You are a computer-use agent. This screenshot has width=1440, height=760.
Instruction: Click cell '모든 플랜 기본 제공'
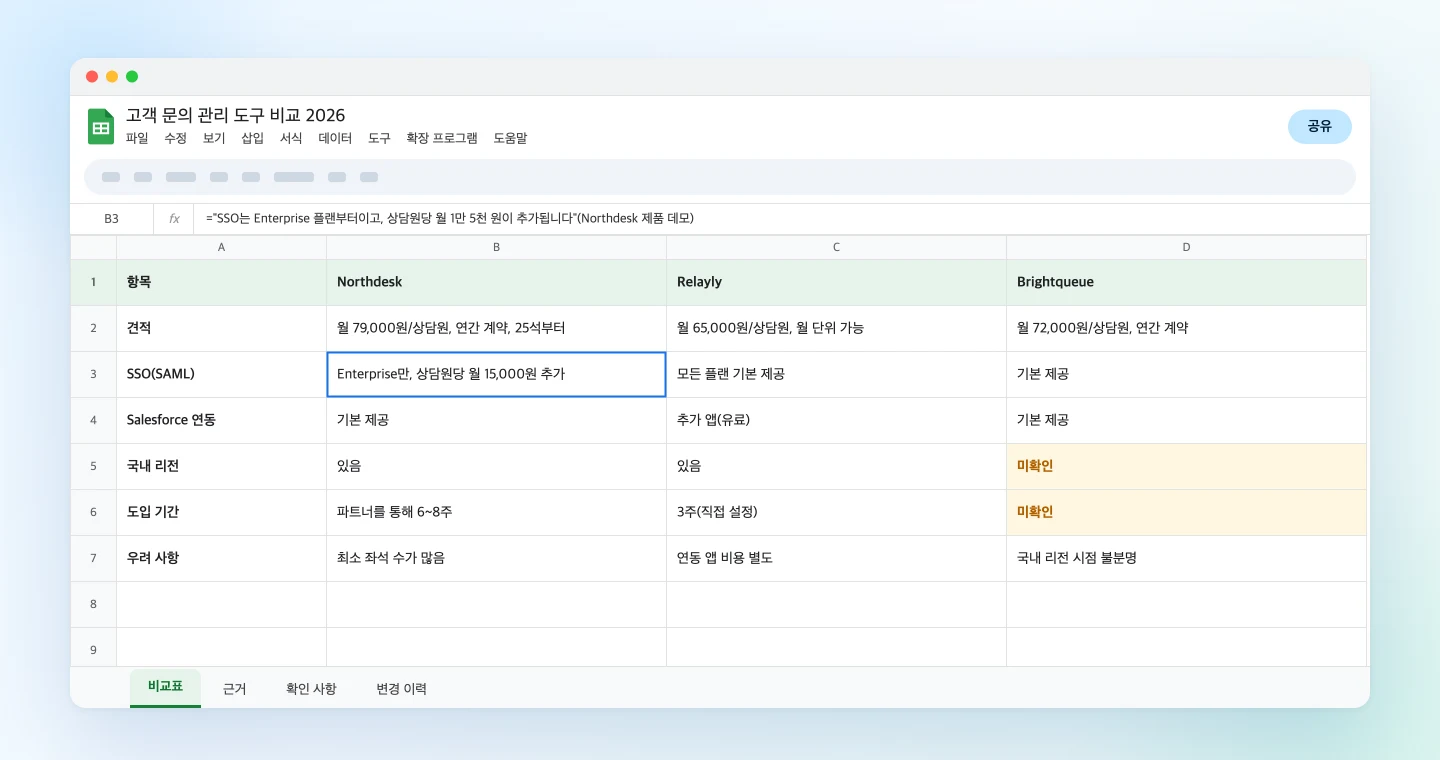[x=836, y=374]
